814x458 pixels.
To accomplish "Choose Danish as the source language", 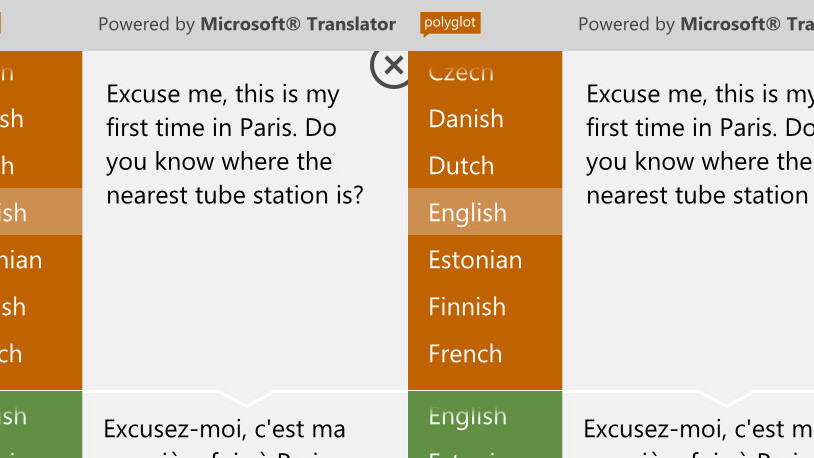I will point(466,119).
